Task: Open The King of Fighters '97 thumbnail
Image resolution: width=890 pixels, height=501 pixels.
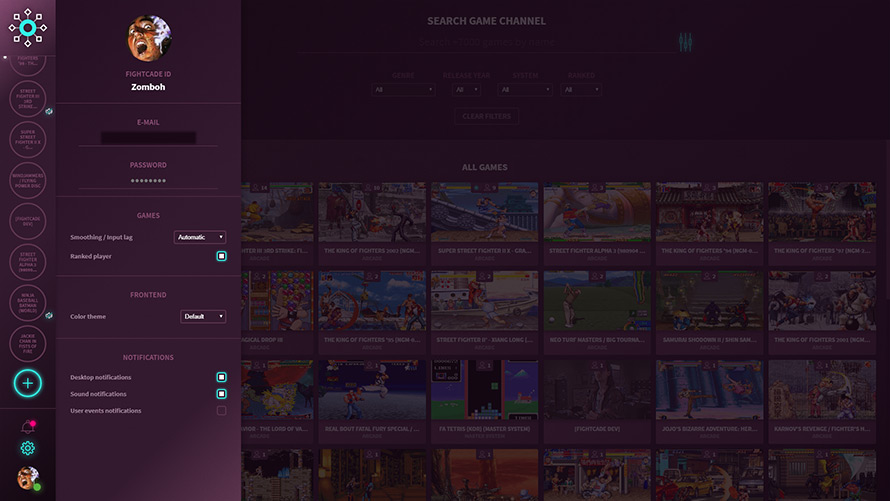Action: click(x=822, y=212)
